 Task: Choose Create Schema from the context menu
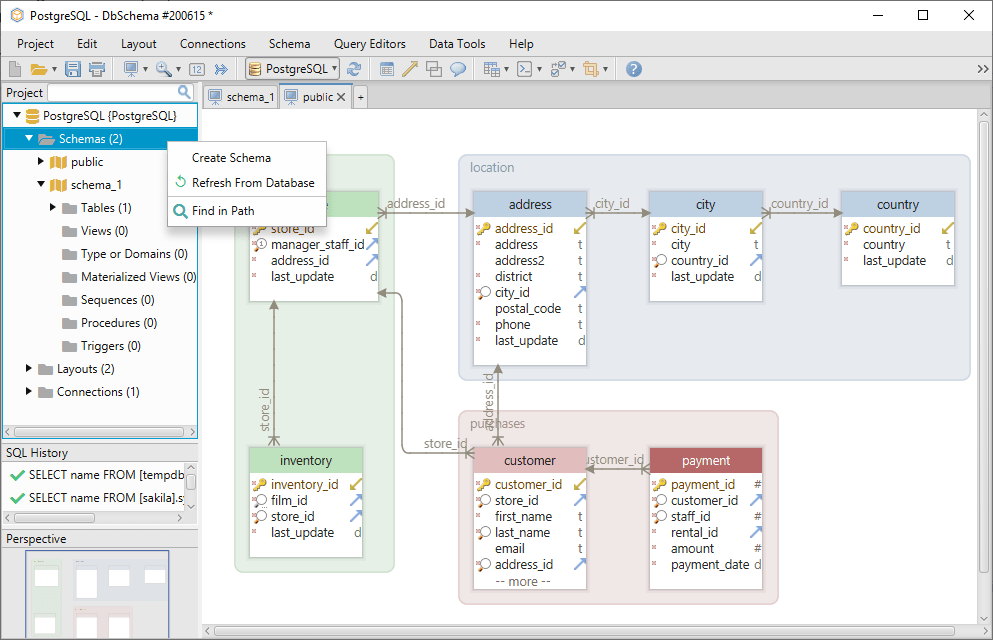tap(232, 157)
